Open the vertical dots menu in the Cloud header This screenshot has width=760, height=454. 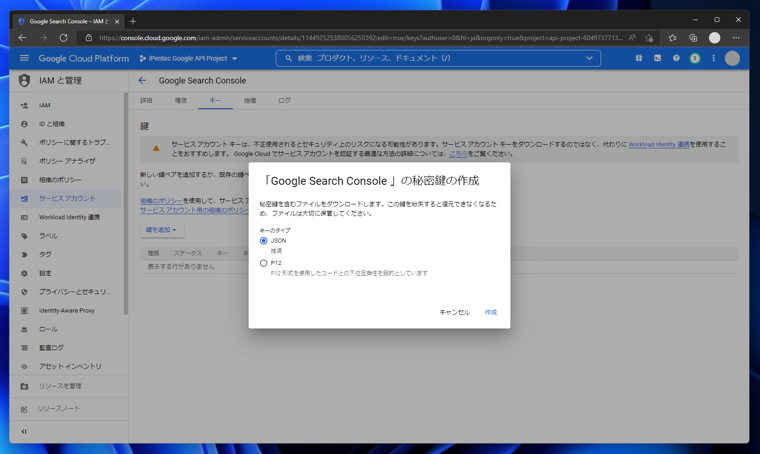tap(713, 58)
